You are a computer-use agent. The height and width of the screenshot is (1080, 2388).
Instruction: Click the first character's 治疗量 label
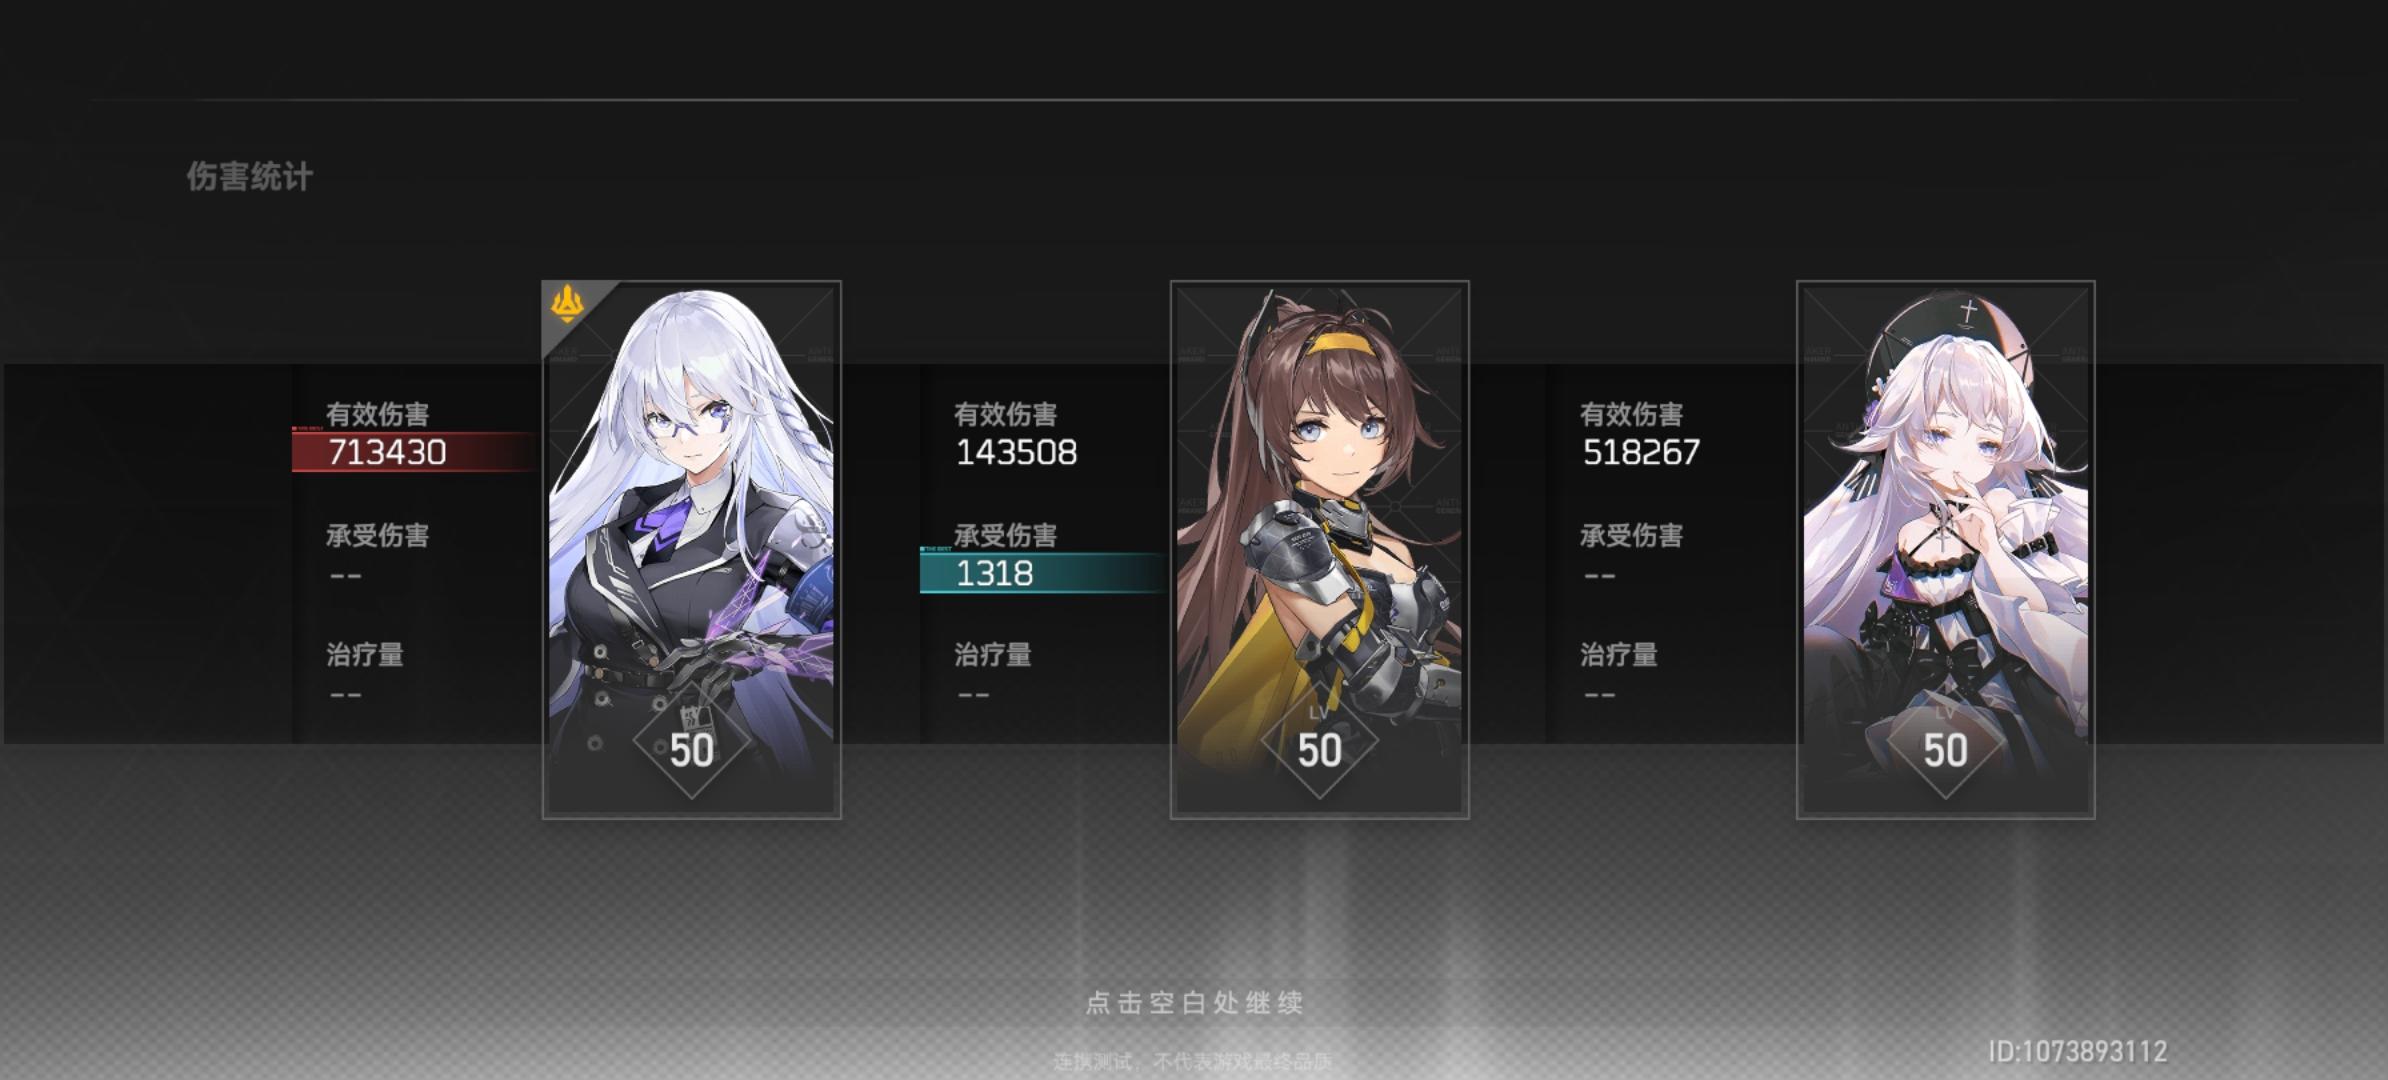coord(365,655)
